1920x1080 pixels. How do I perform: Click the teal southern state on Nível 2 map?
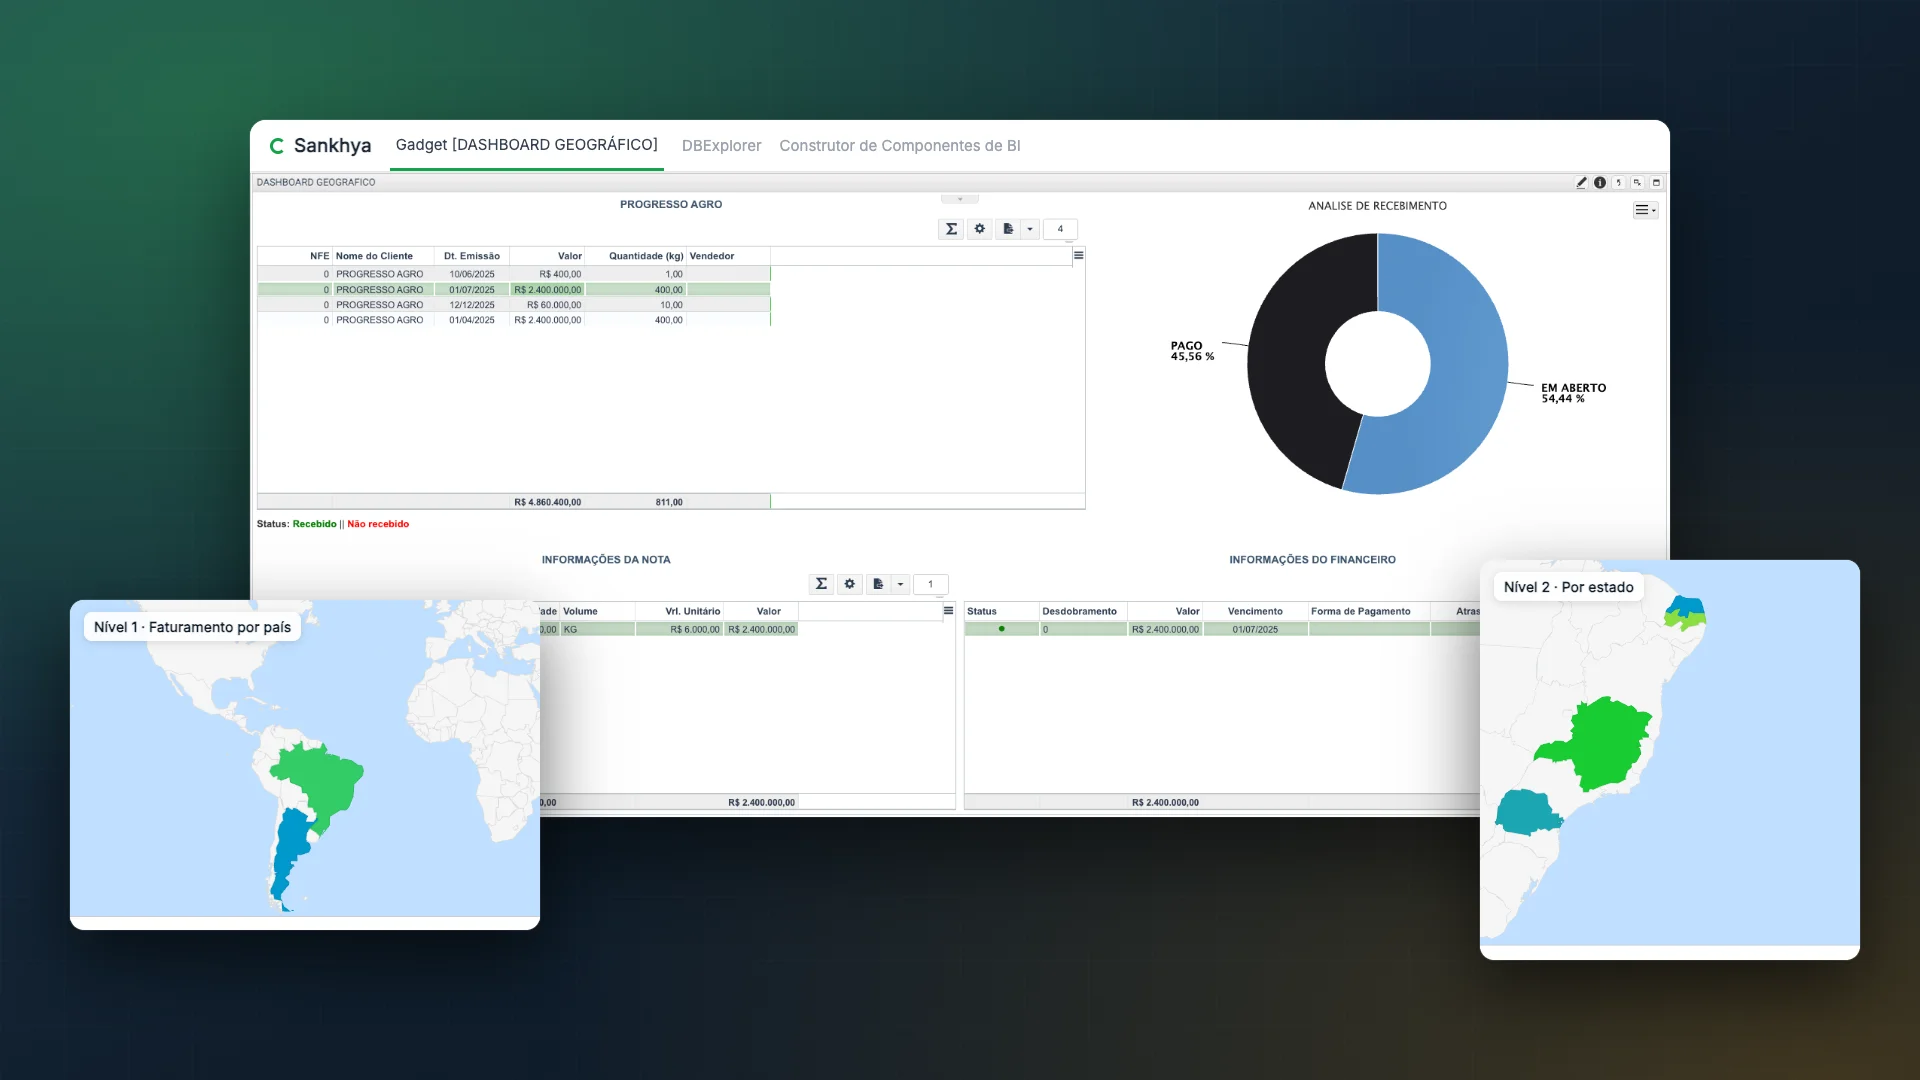tap(1527, 812)
